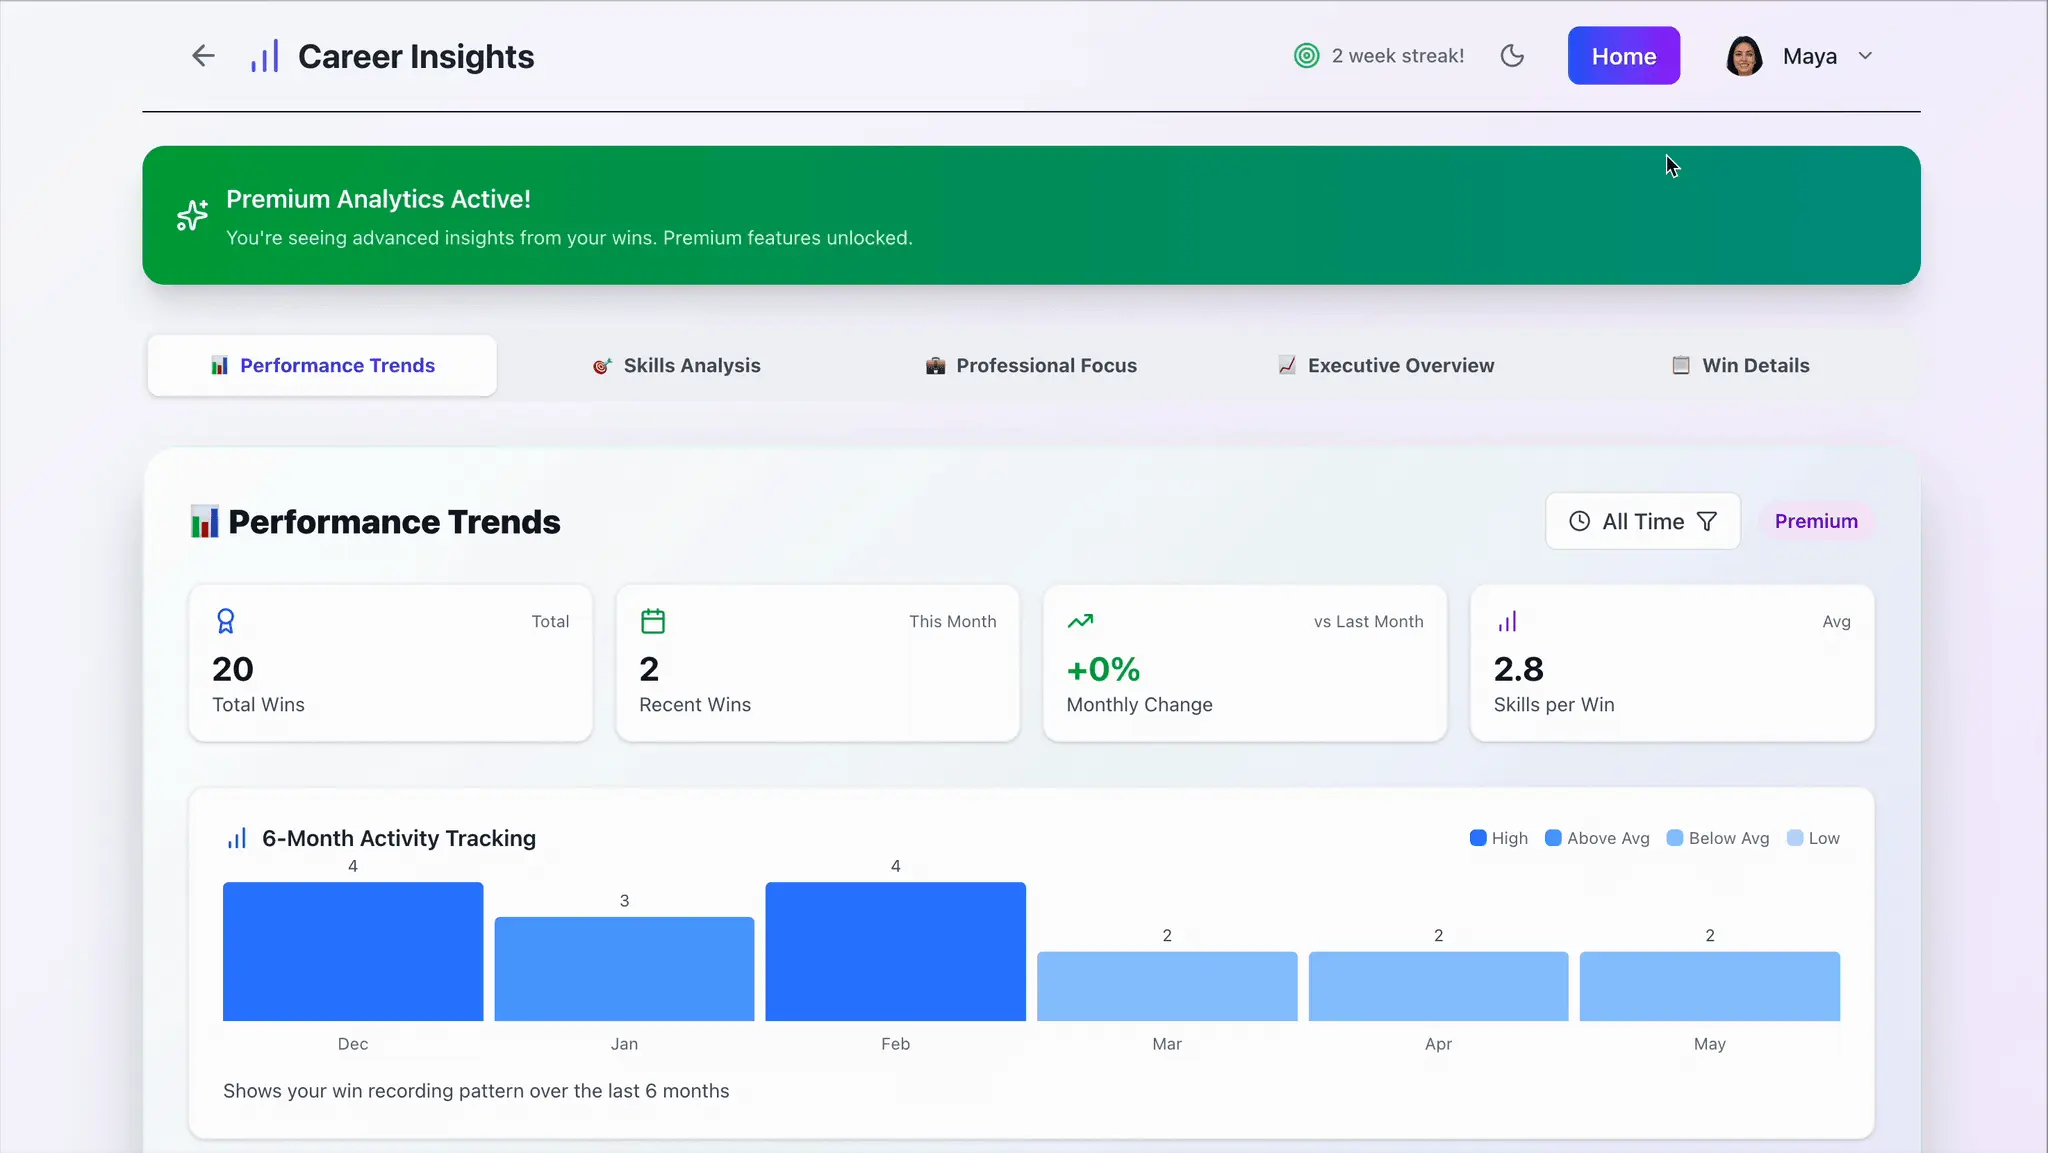Click the '2 week streak!' text
The height and width of the screenshot is (1153, 2048).
click(x=1397, y=56)
